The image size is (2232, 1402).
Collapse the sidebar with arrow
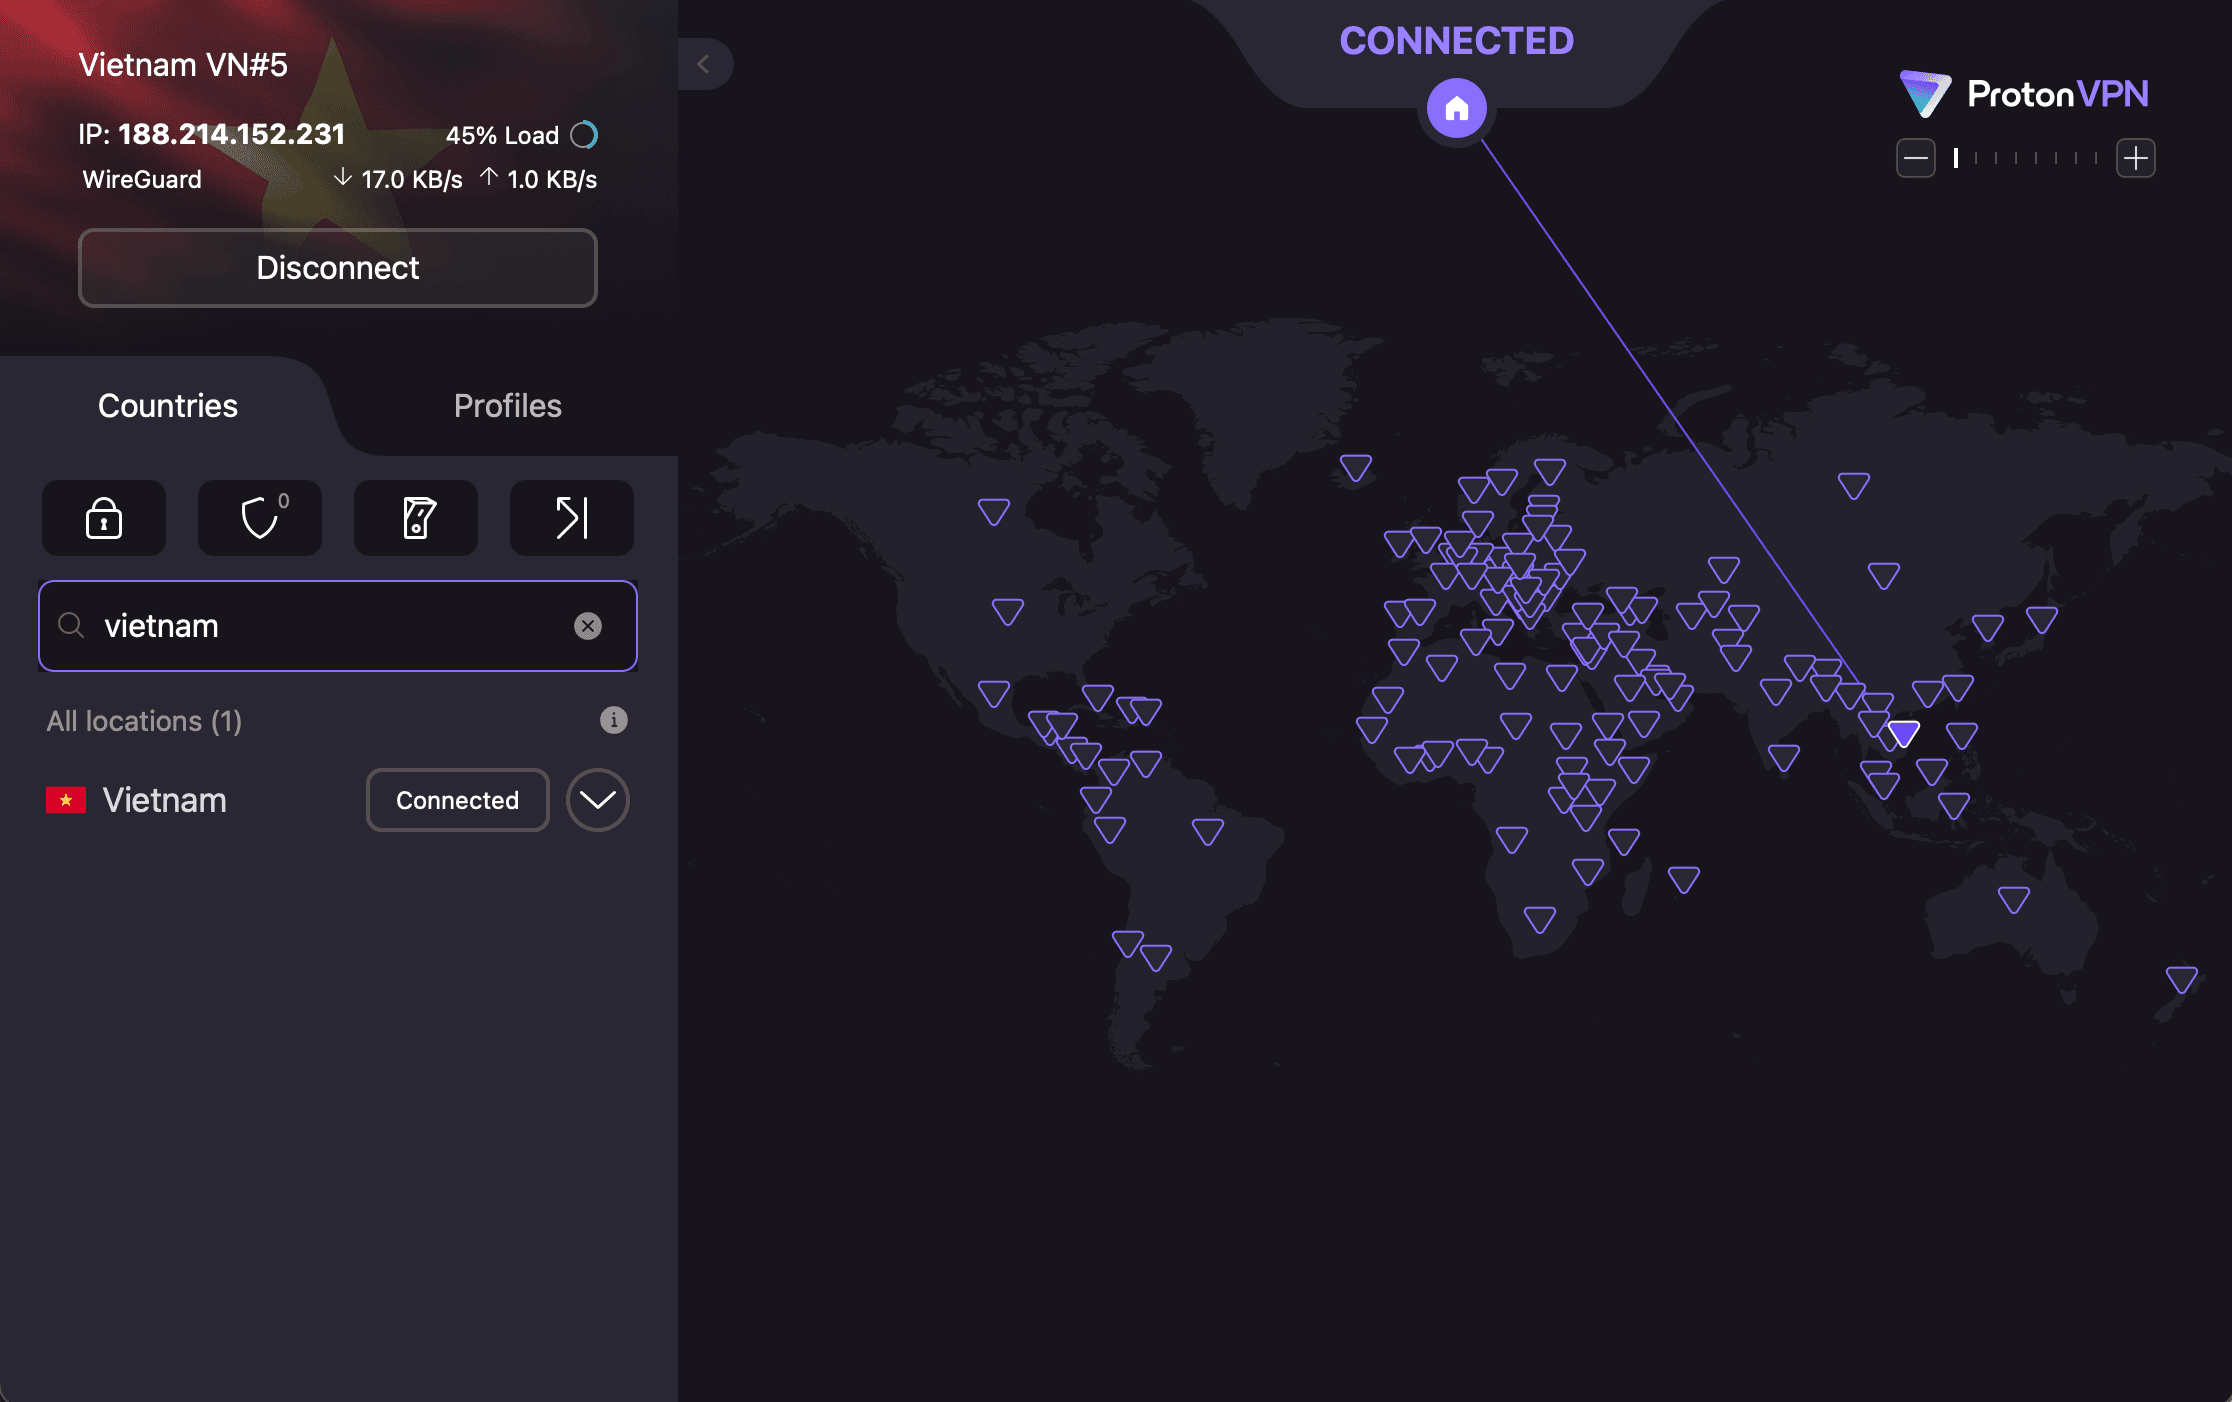pyautogui.click(x=705, y=64)
